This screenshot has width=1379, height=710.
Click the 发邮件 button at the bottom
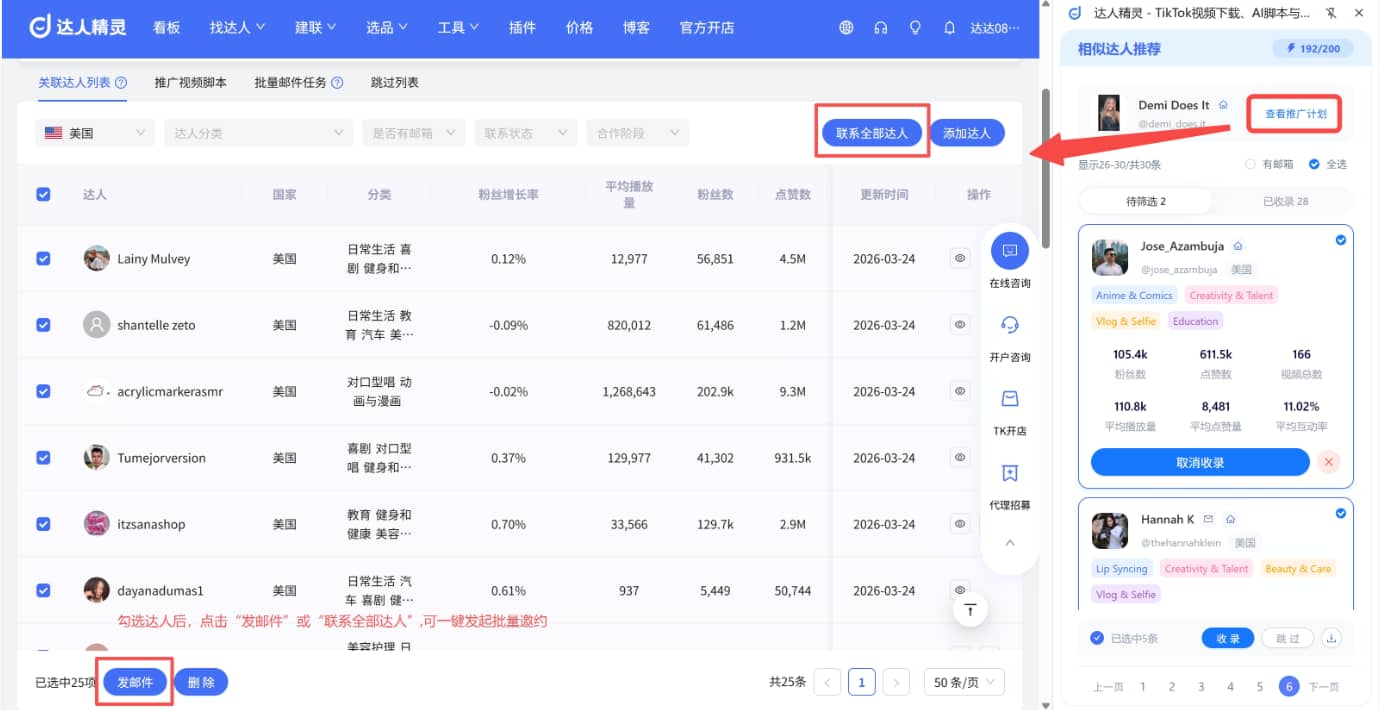point(135,681)
